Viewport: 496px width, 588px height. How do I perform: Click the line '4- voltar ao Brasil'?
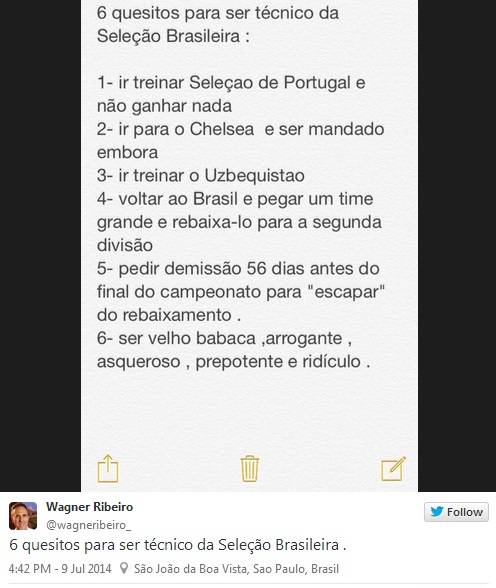(x=167, y=199)
